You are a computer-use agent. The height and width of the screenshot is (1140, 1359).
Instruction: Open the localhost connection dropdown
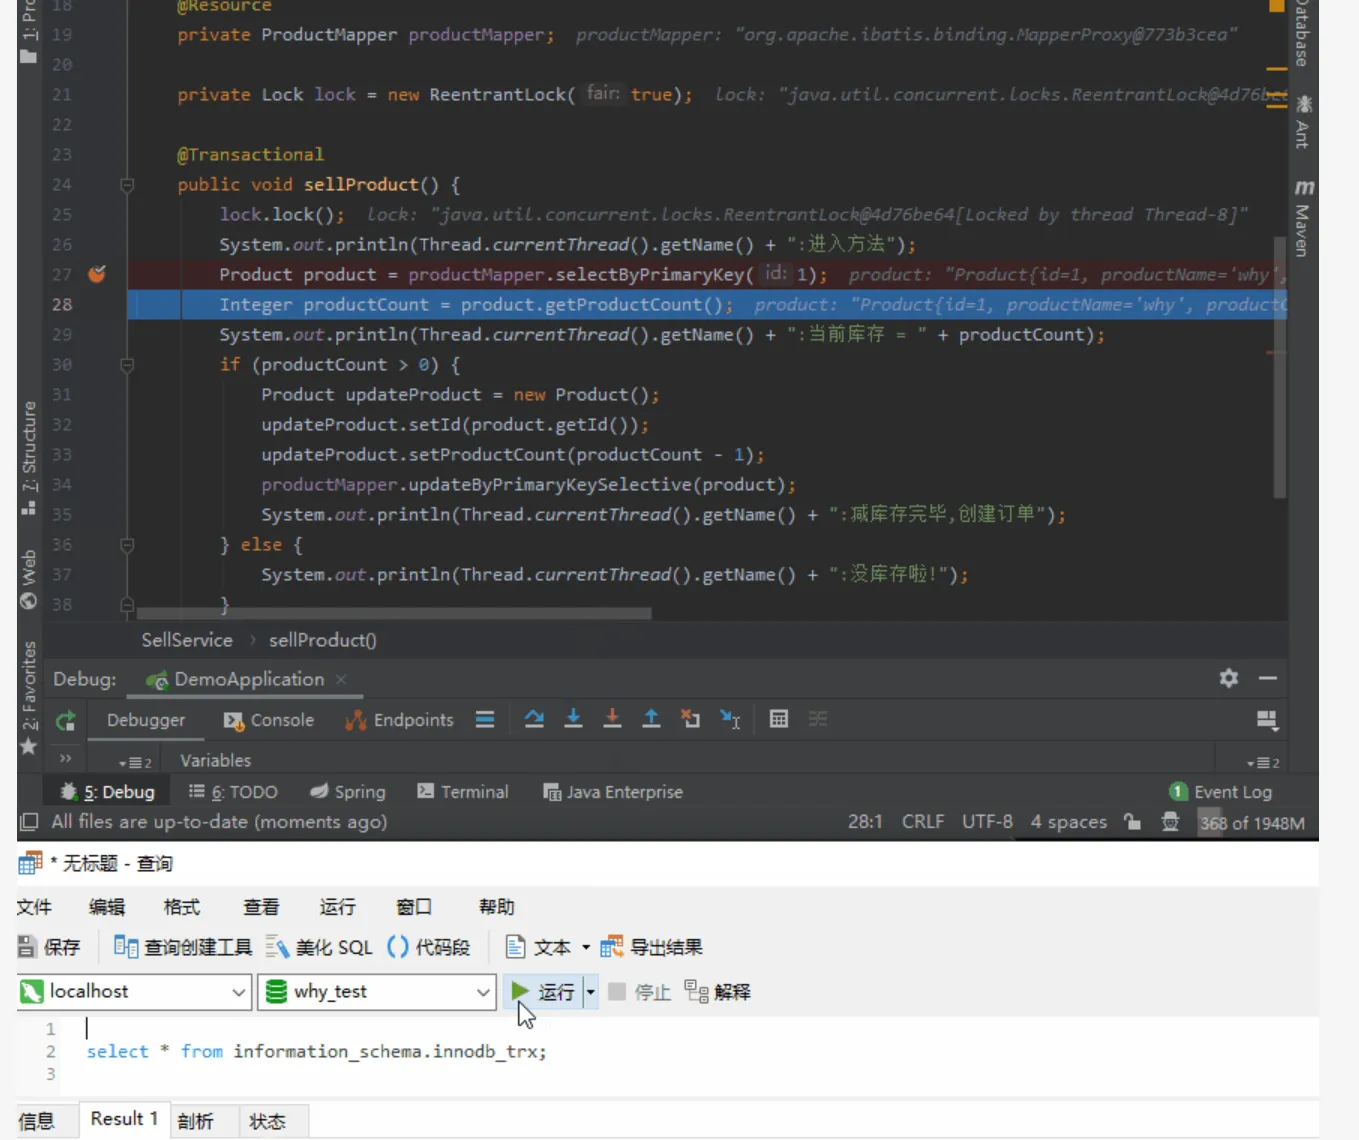pyautogui.click(x=239, y=992)
